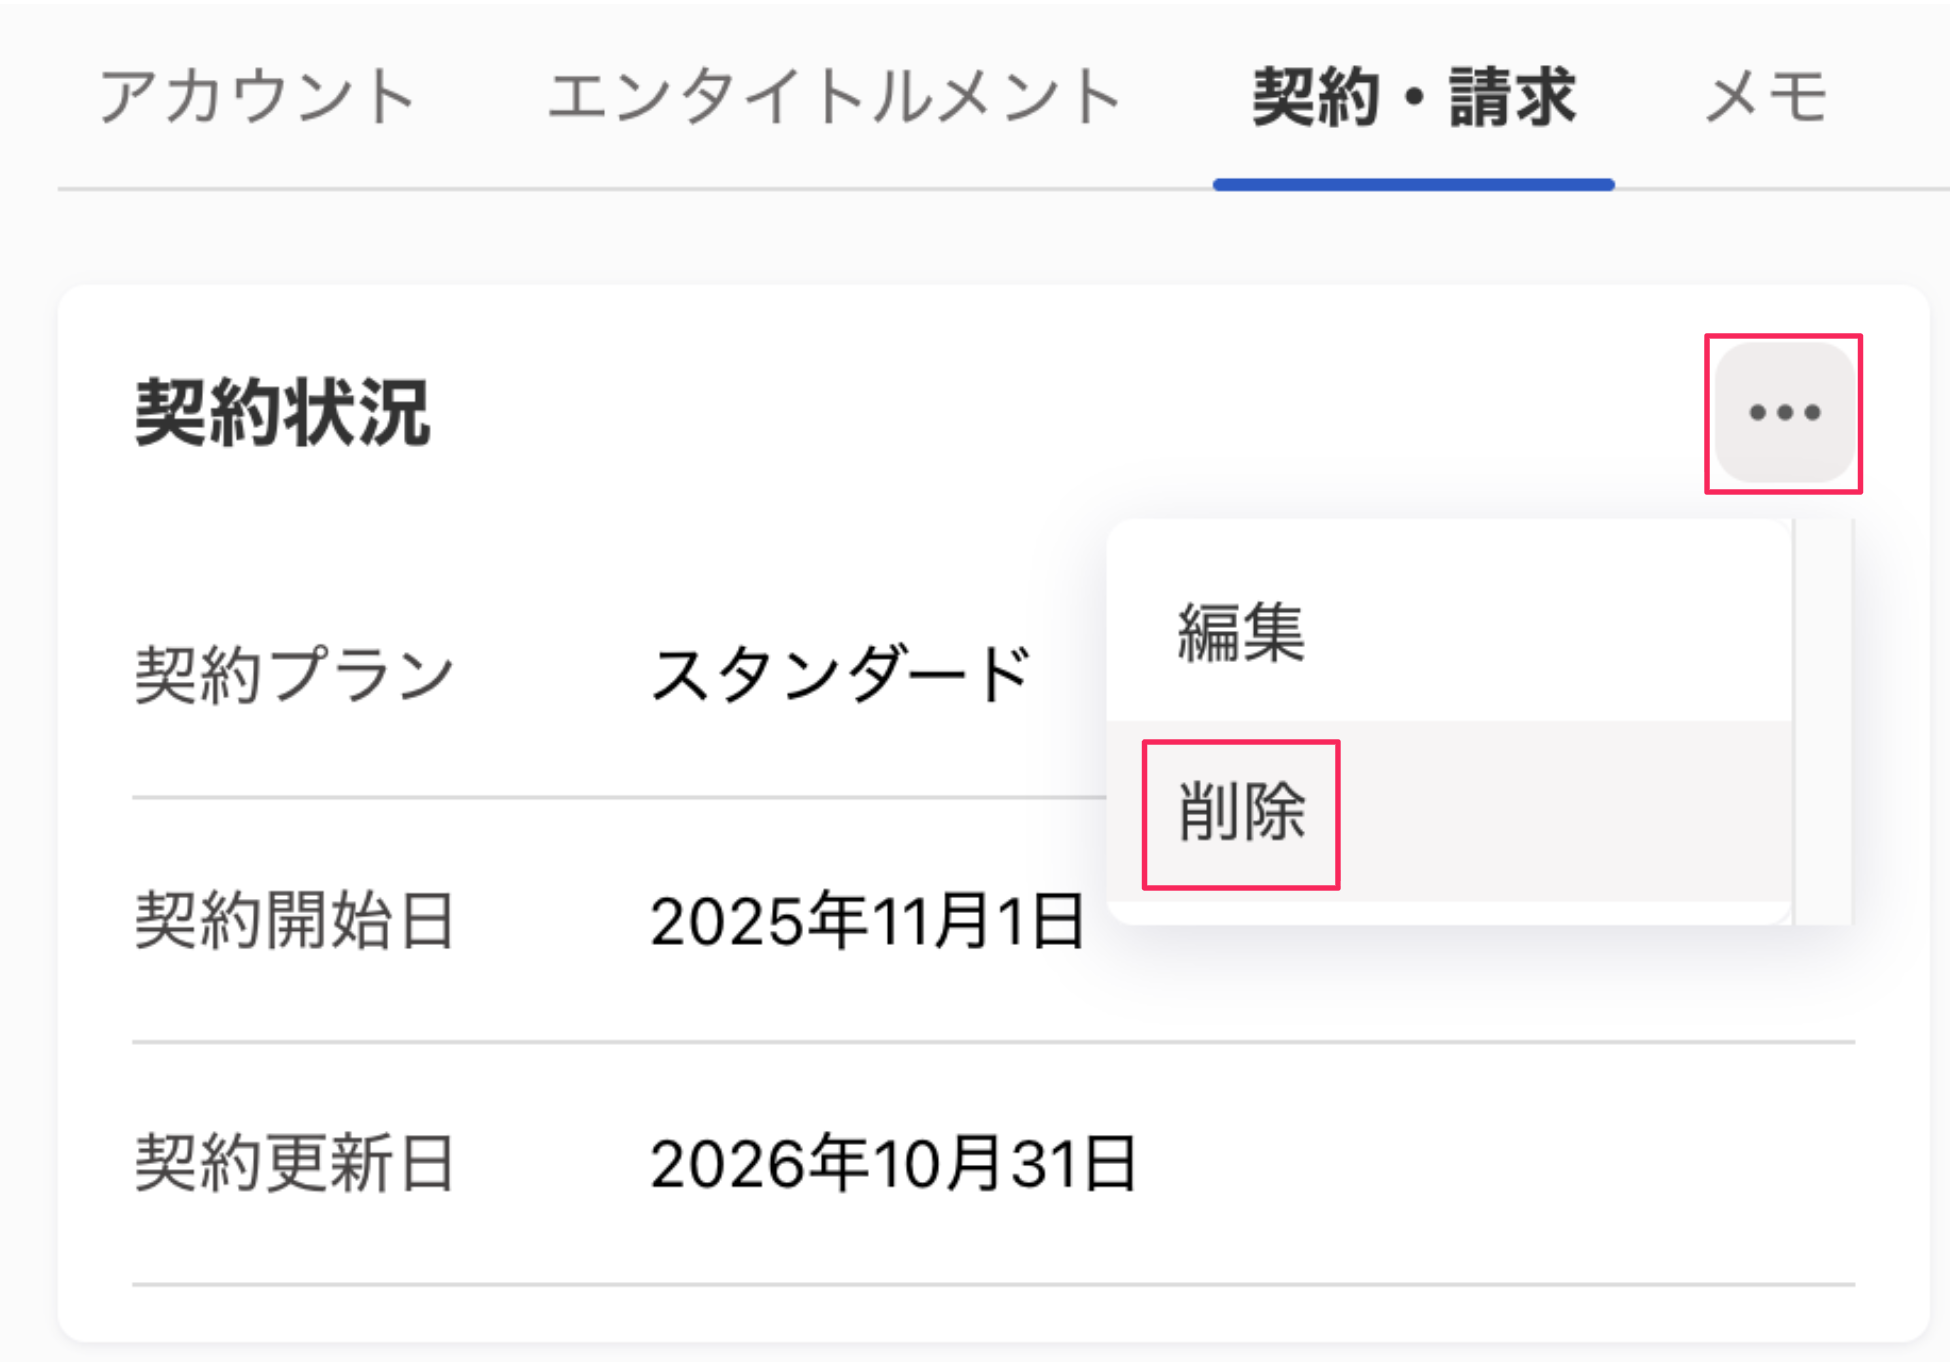Click the 契約更新日 field label
This screenshot has width=1950, height=1362.
tap(294, 1163)
